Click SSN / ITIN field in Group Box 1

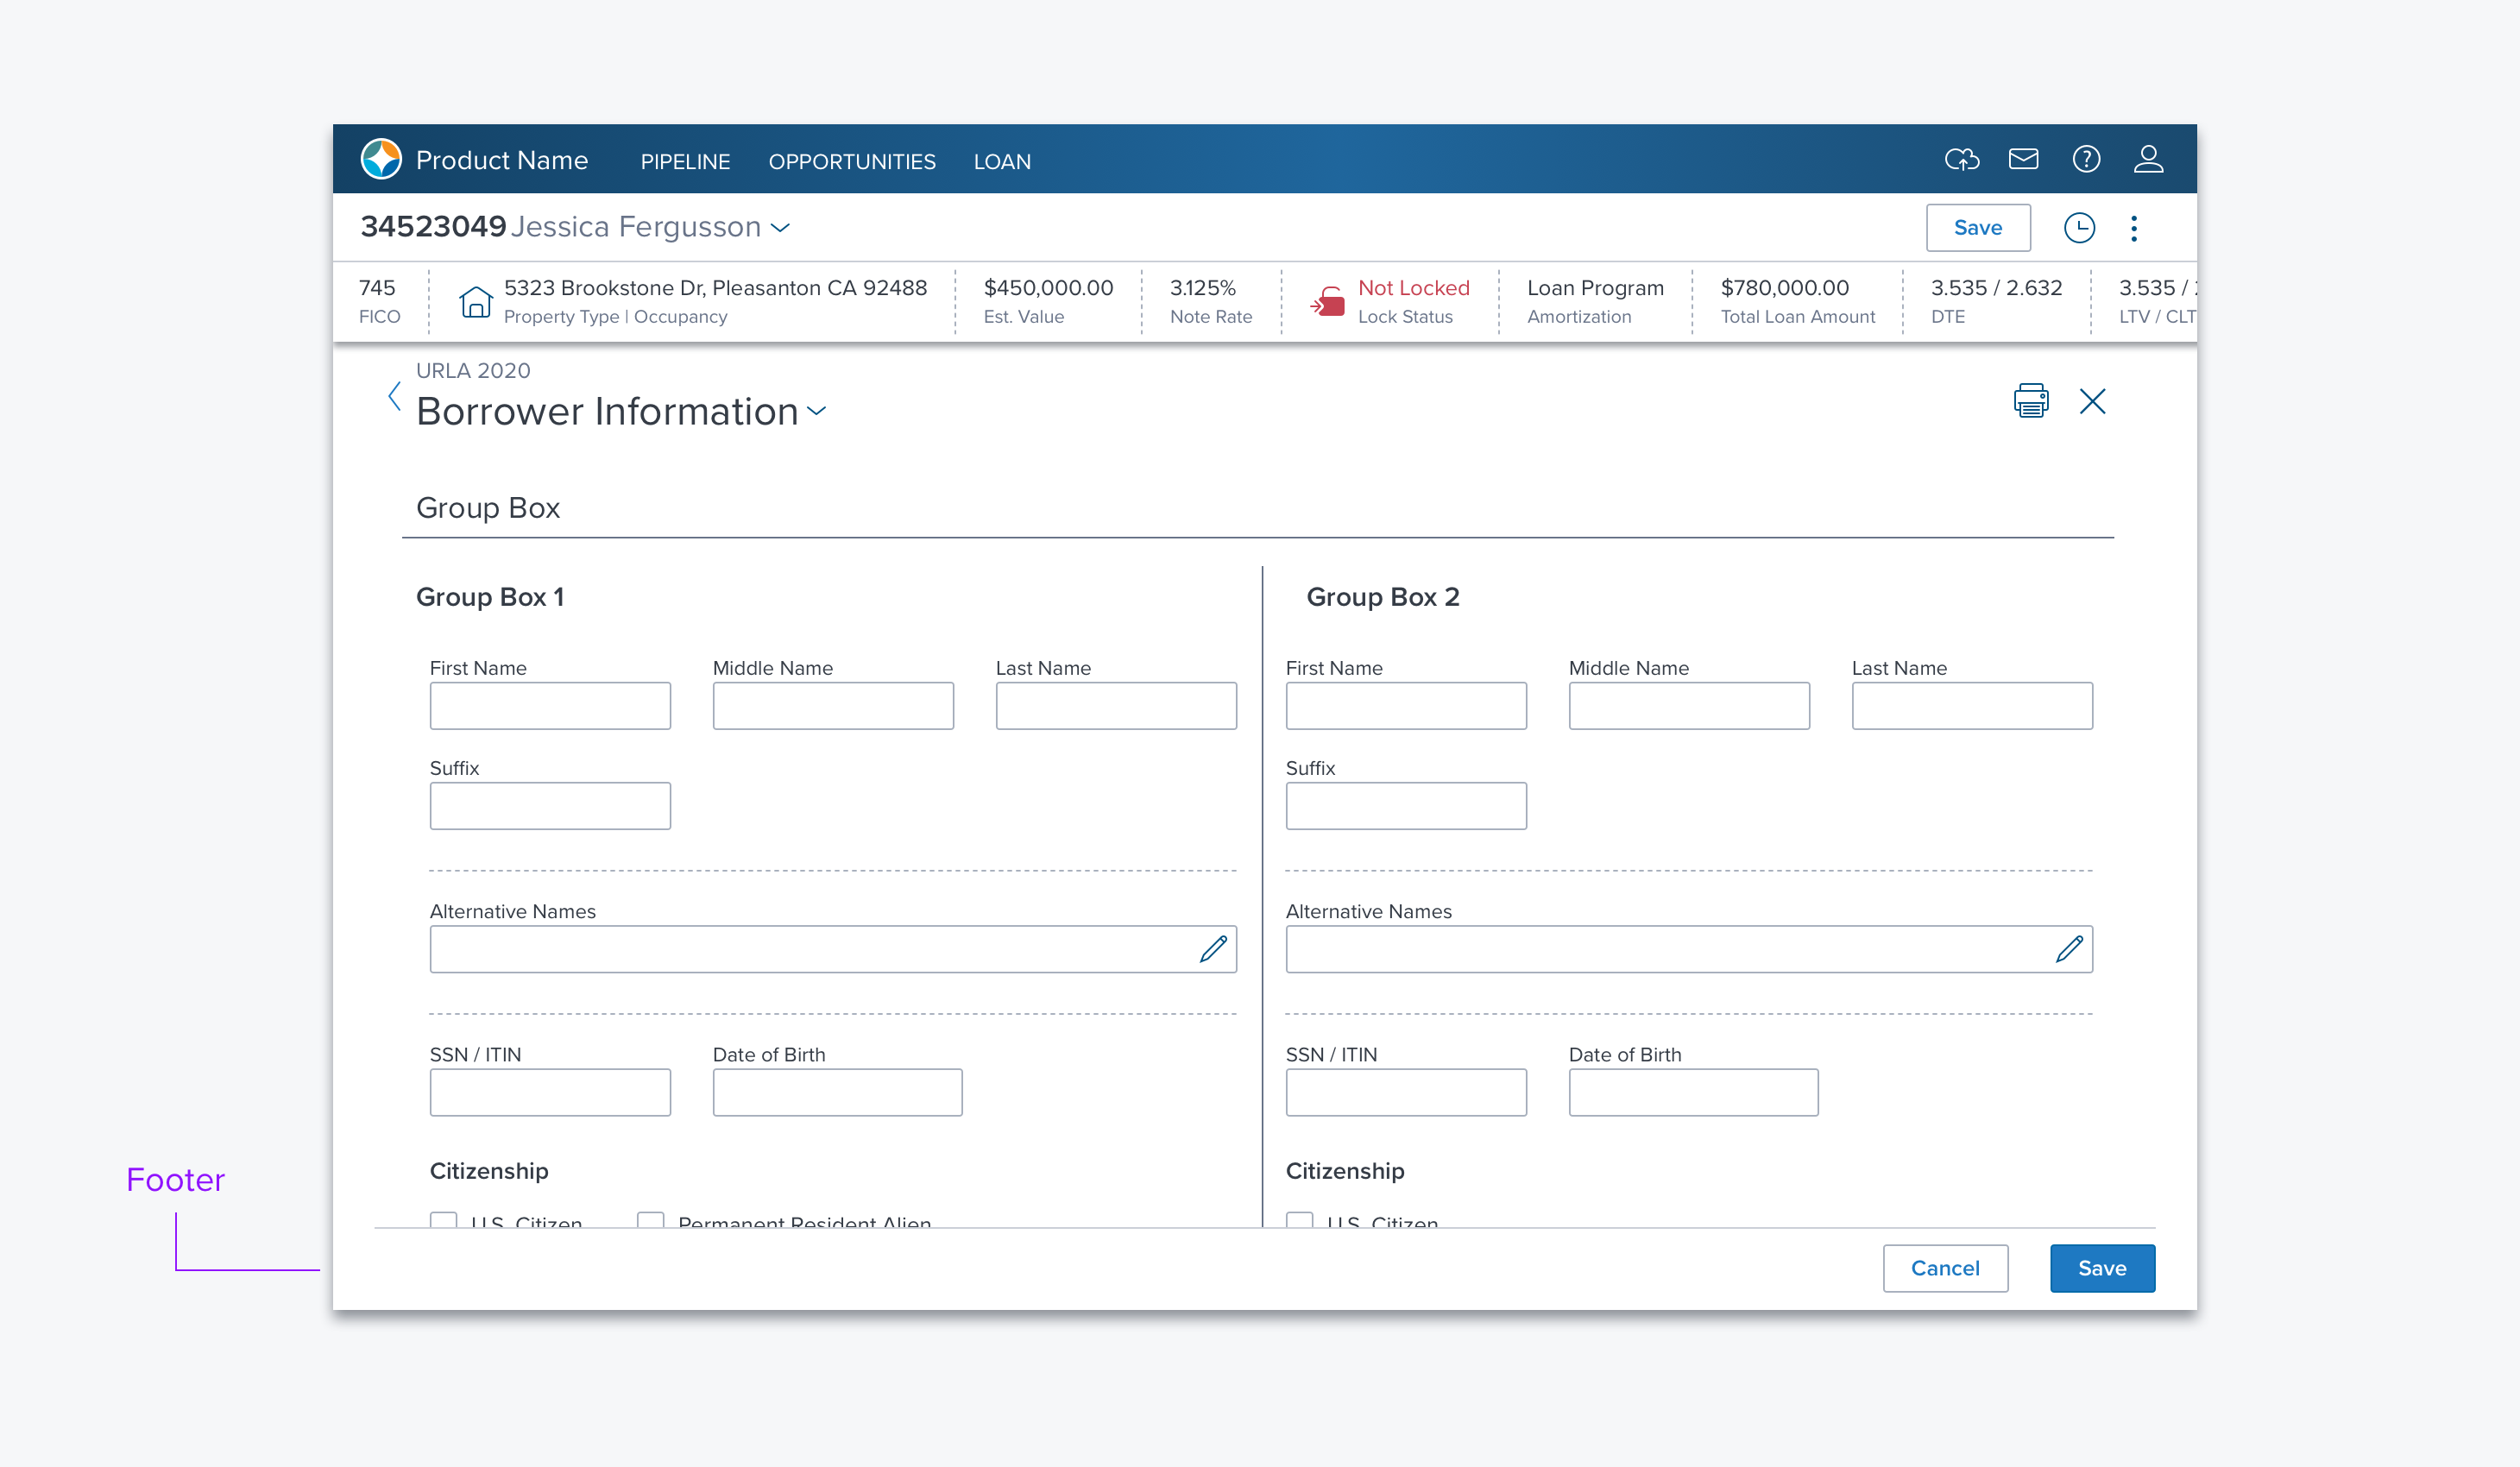pyautogui.click(x=550, y=1092)
